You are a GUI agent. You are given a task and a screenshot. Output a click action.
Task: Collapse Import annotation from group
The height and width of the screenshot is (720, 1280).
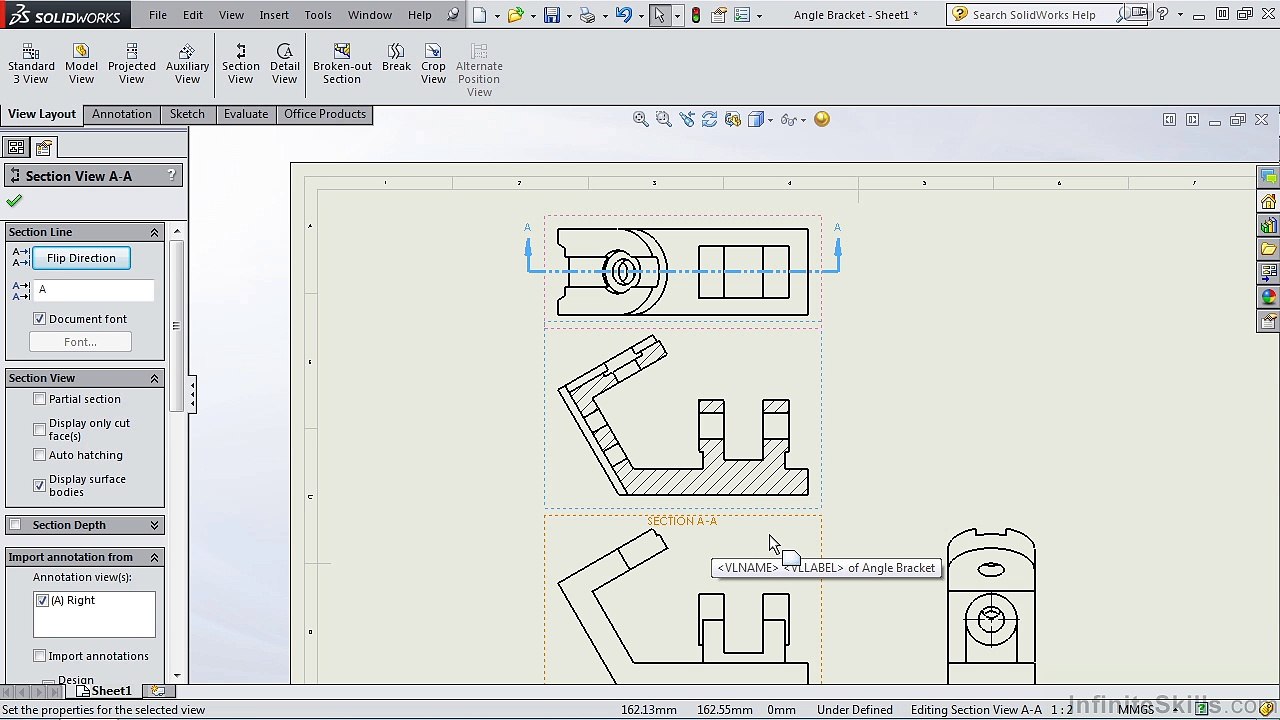pyautogui.click(x=154, y=557)
